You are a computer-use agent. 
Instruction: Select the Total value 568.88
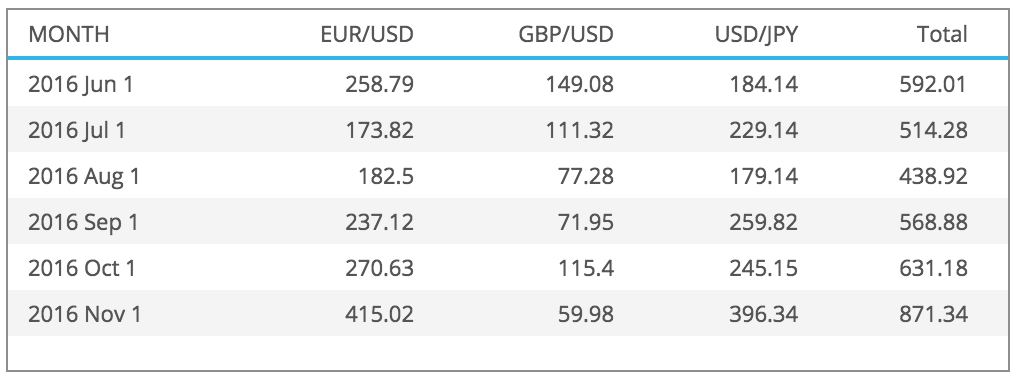tap(933, 223)
